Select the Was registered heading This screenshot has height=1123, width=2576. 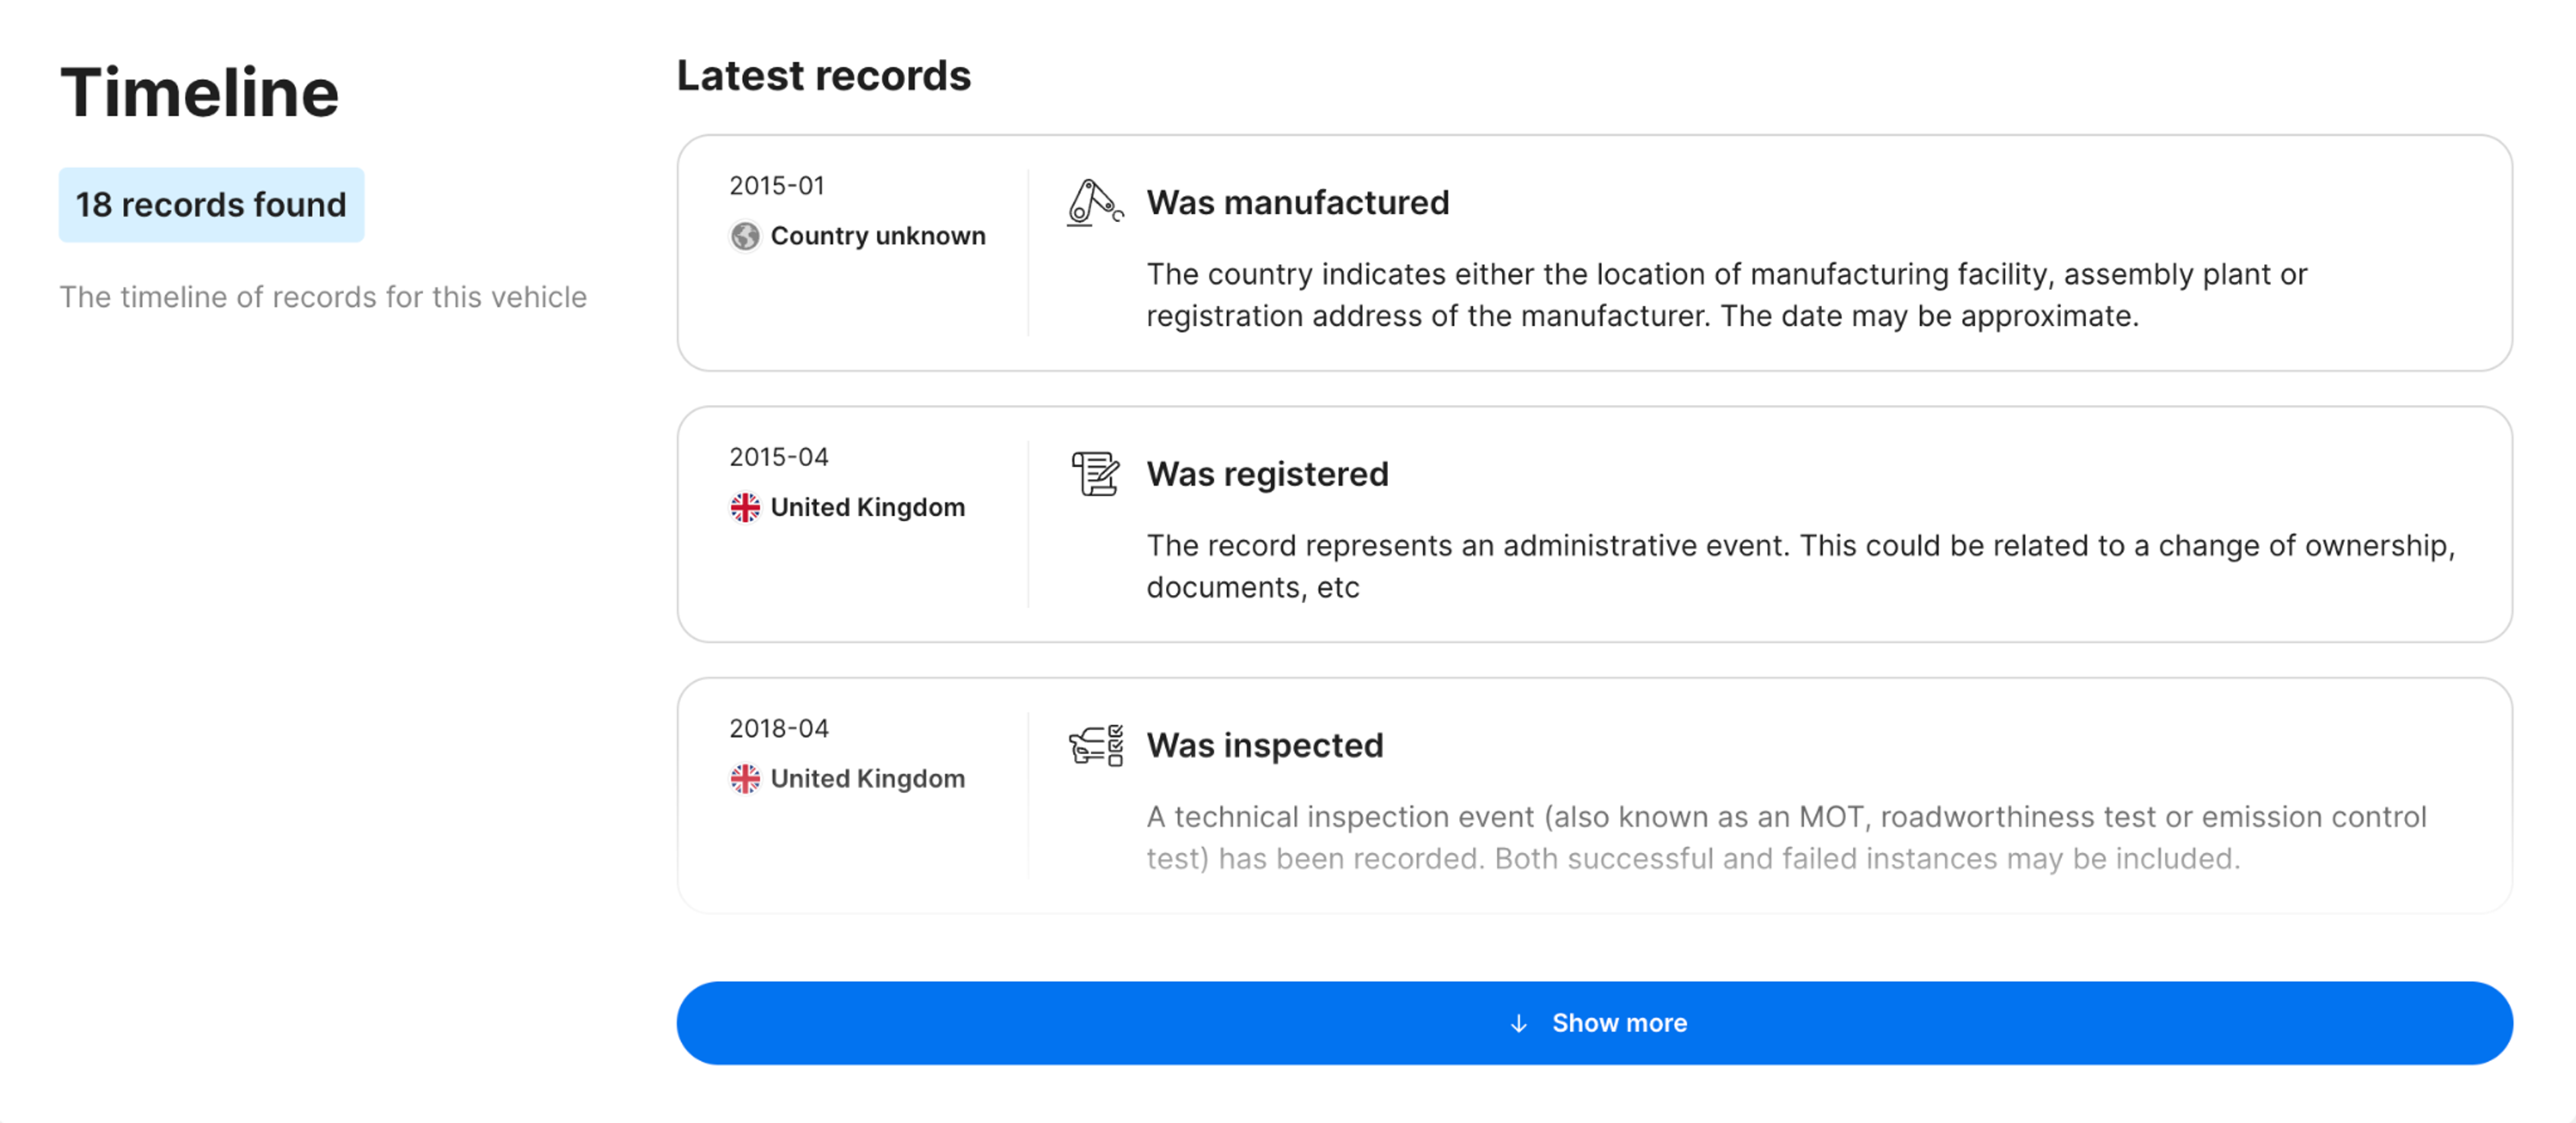(x=1267, y=474)
